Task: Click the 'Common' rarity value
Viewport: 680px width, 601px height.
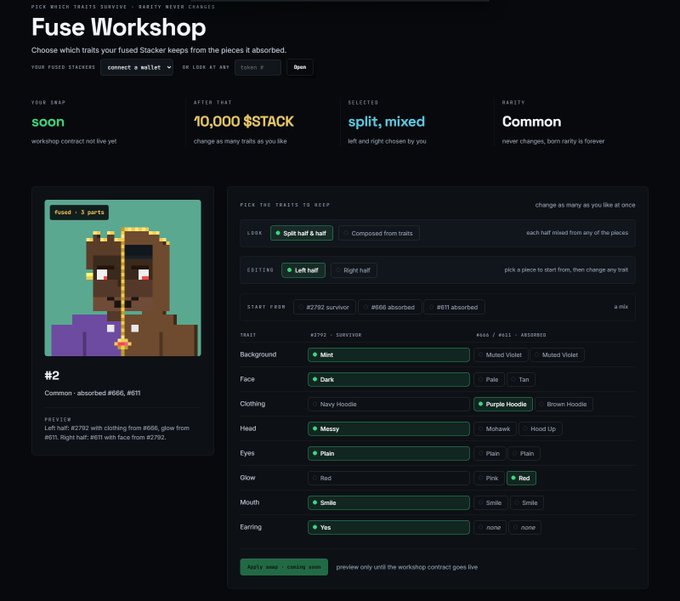Action: click(x=532, y=122)
